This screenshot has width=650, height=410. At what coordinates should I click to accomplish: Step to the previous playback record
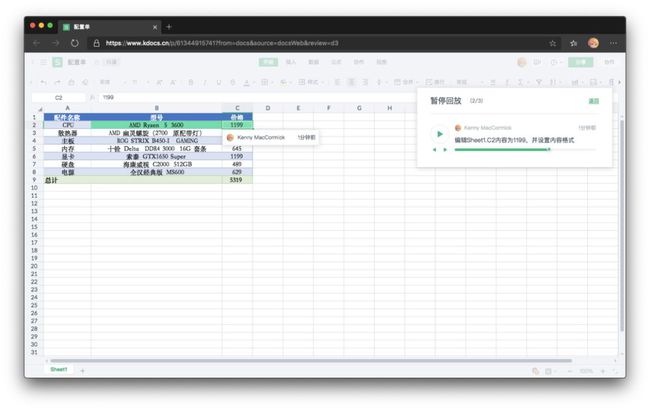pyautogui.click(x=434, y=150)
